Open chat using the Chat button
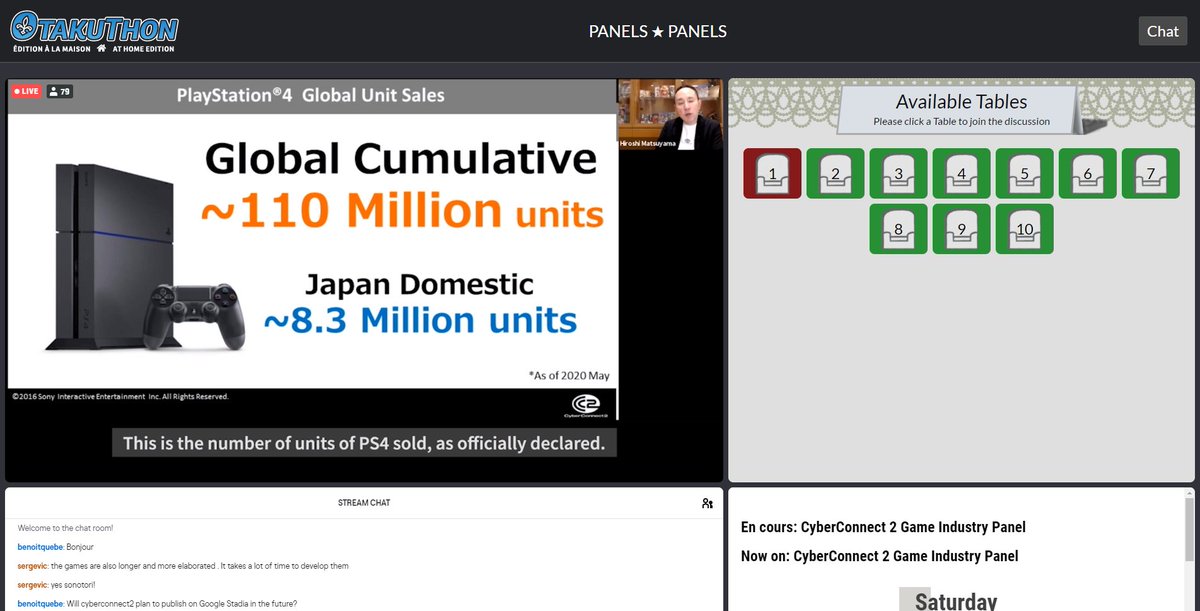This screenshot has height=611, width=1200. (1162, 31)
